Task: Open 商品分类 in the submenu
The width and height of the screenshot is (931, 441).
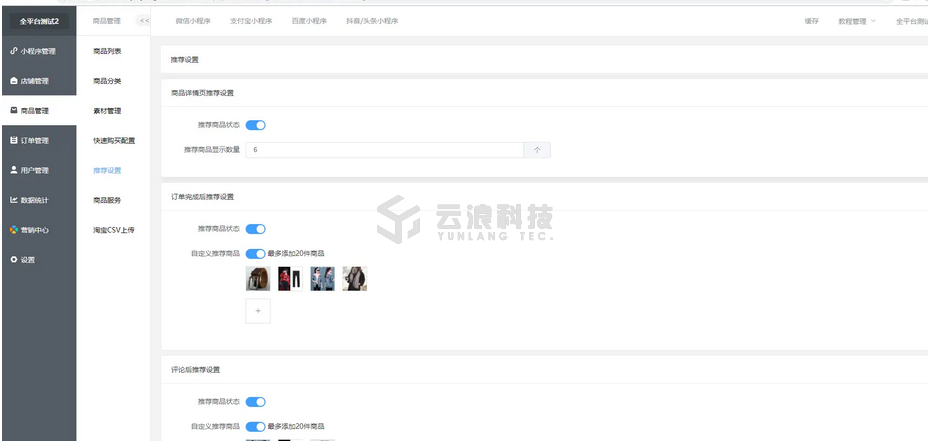Action: pos(107,81)
